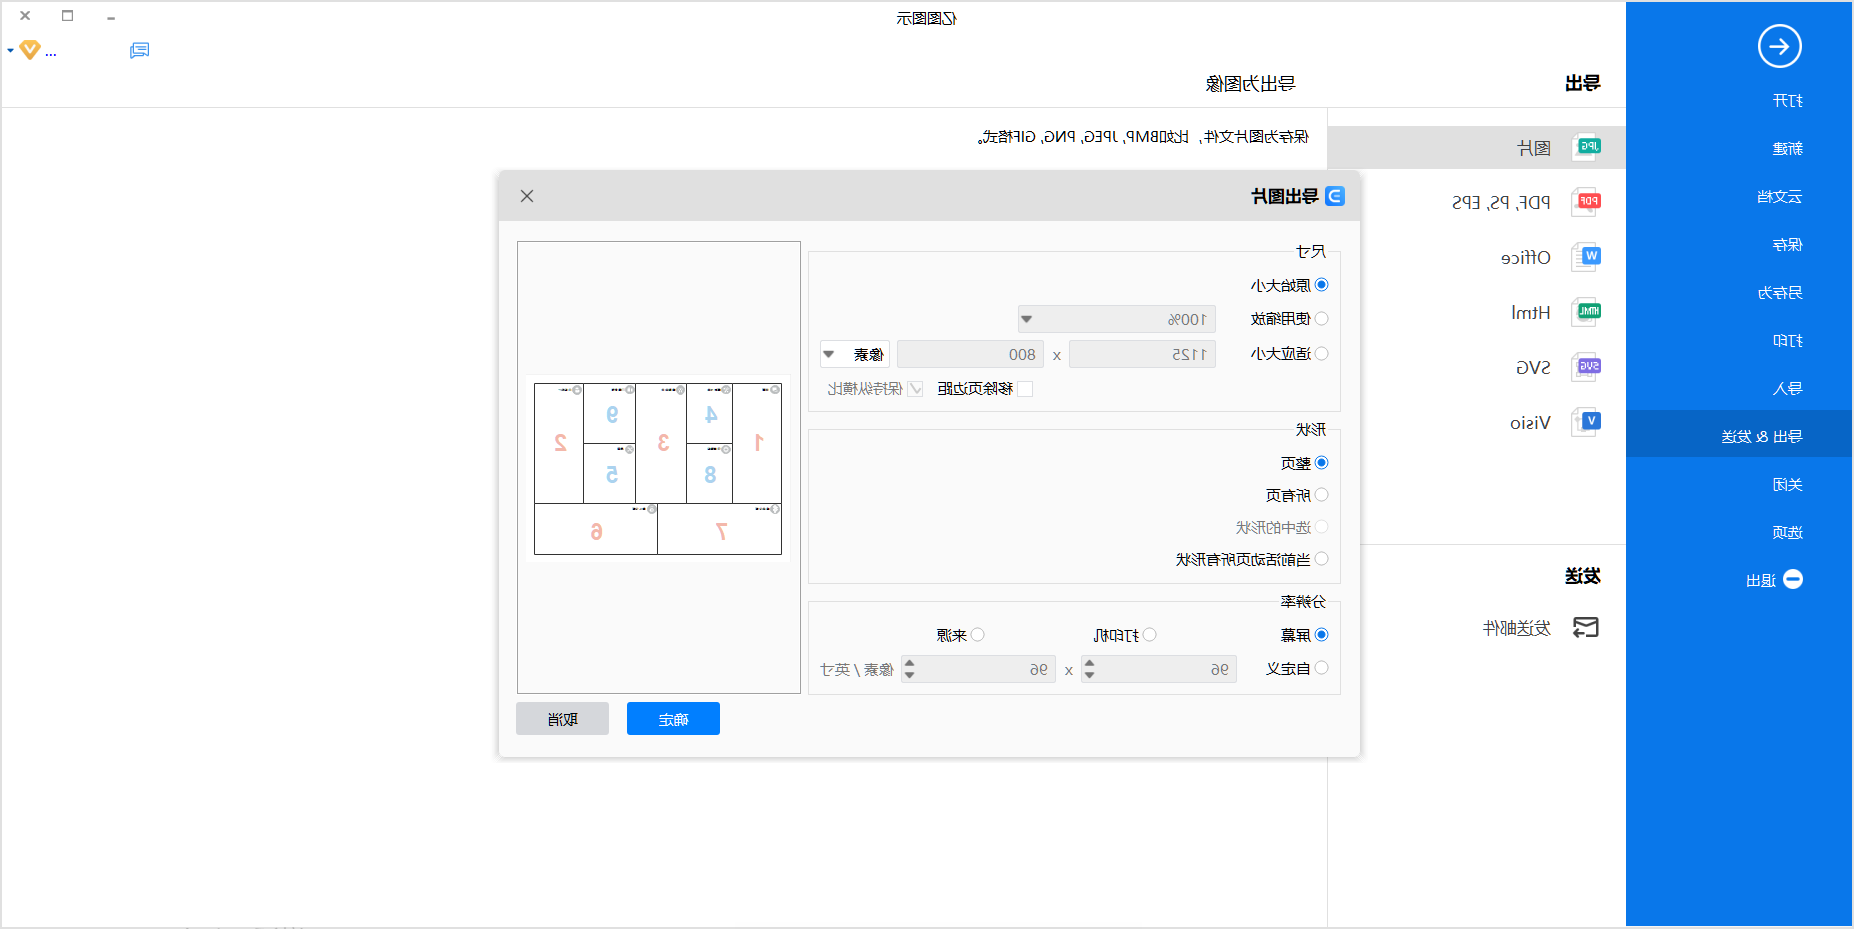Choose the SVG export label
Image resolution: width=1854 pixels, height=929 pixels.
click(x=1534, y=368)
